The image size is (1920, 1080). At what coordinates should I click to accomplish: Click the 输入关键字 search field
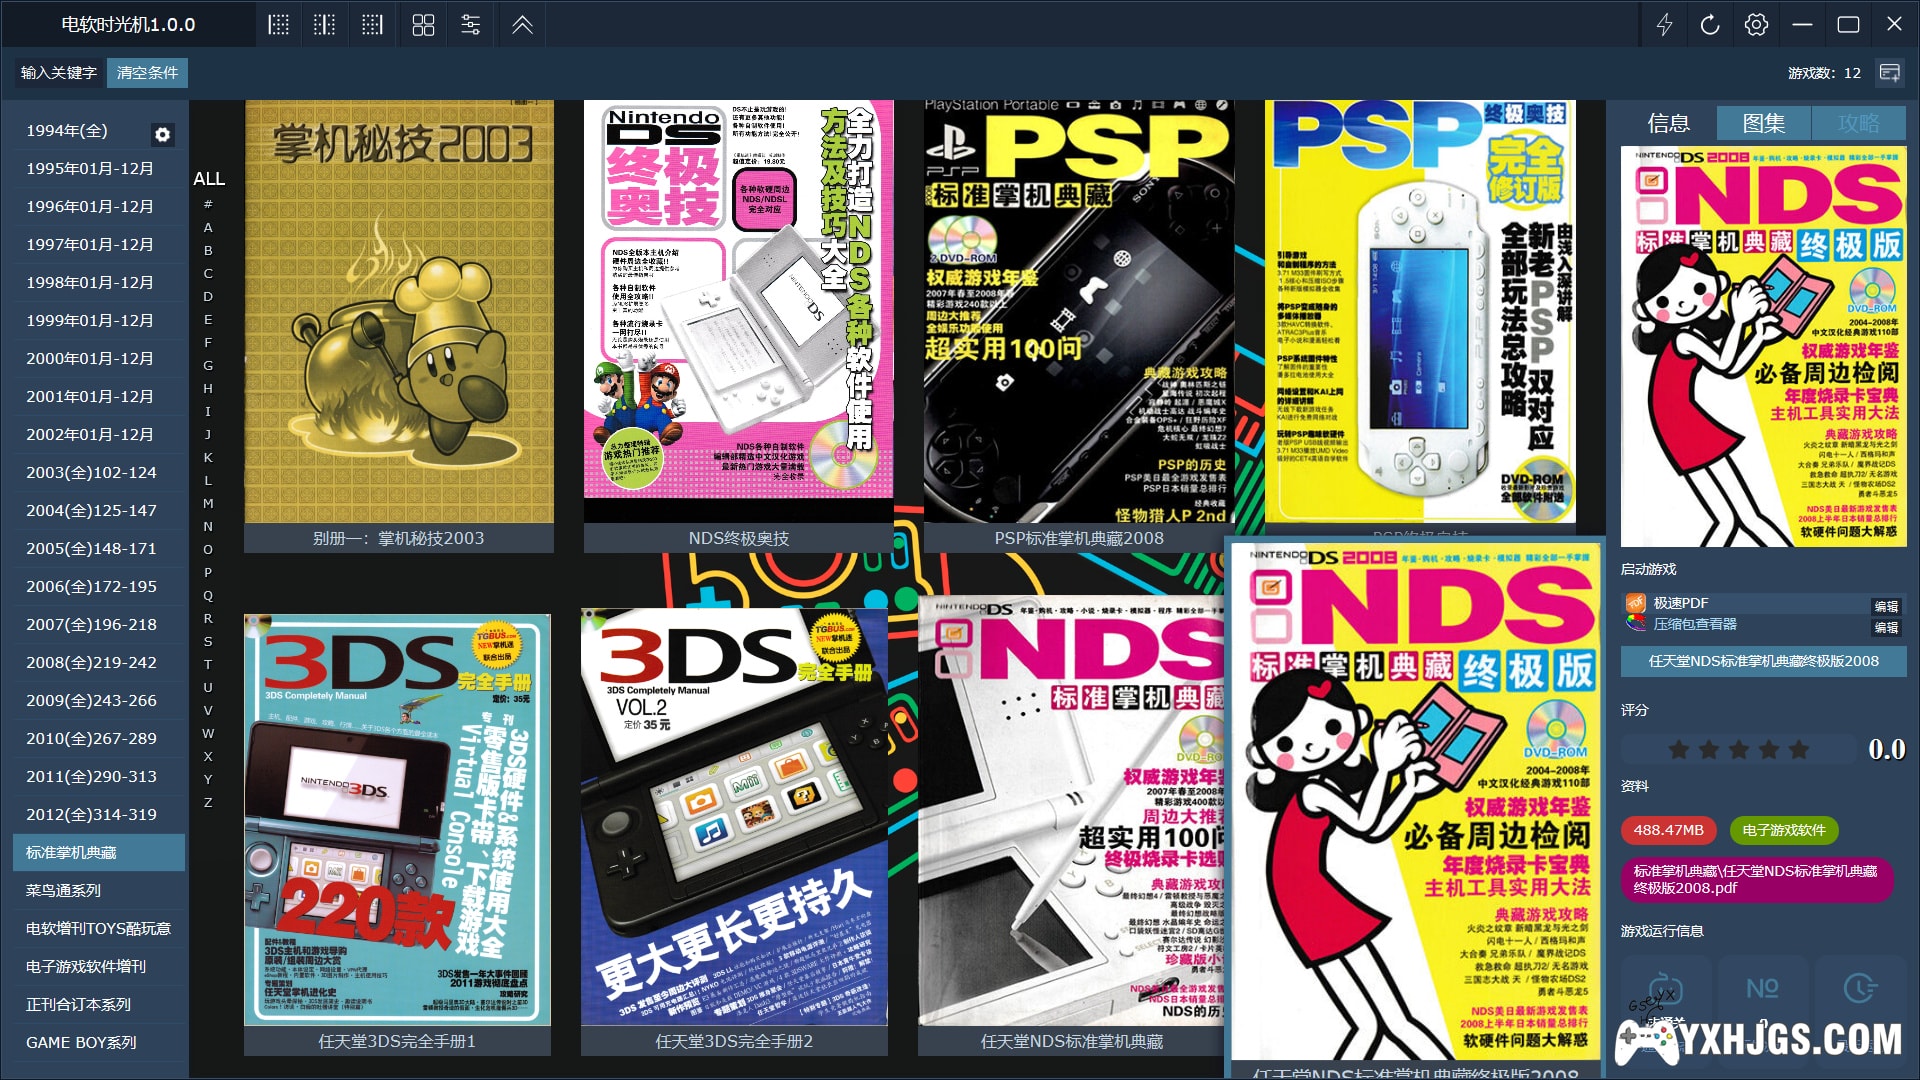coord(58,73)
